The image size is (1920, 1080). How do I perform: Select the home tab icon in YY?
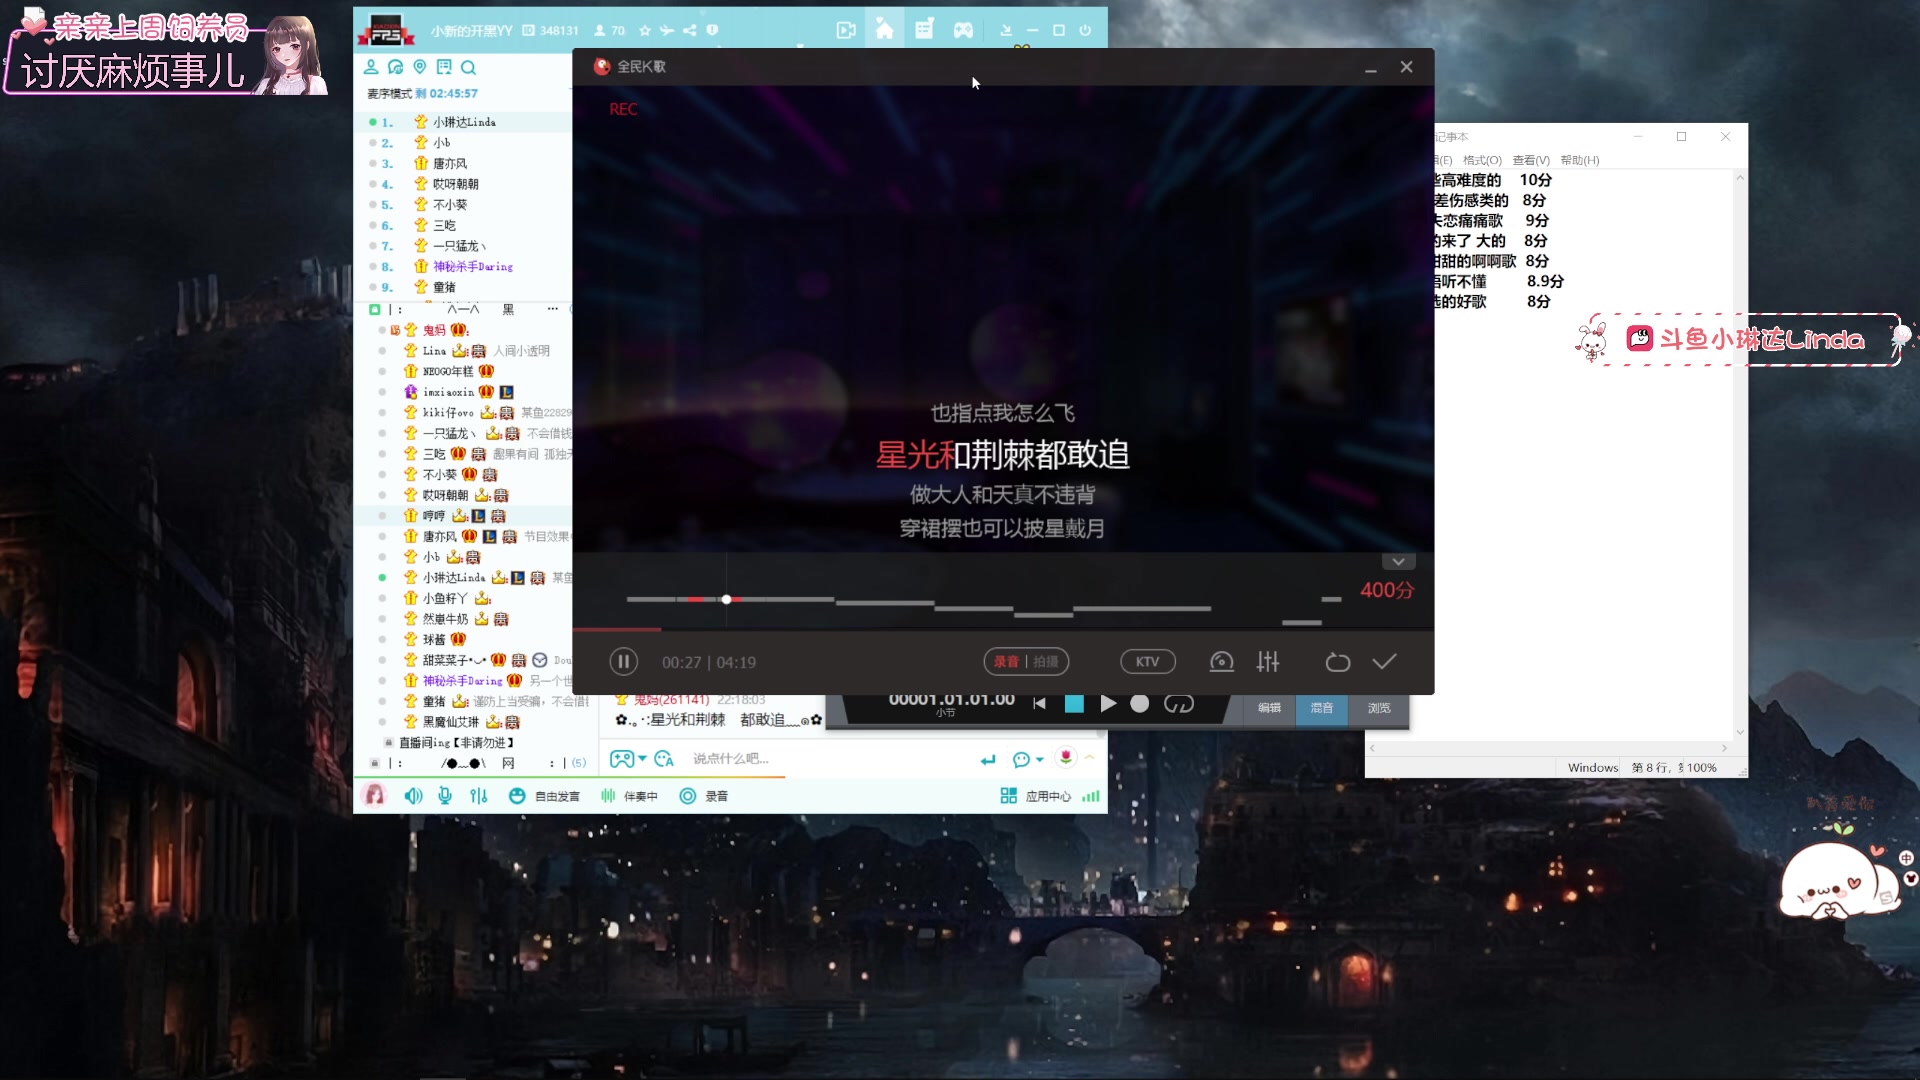885,30
